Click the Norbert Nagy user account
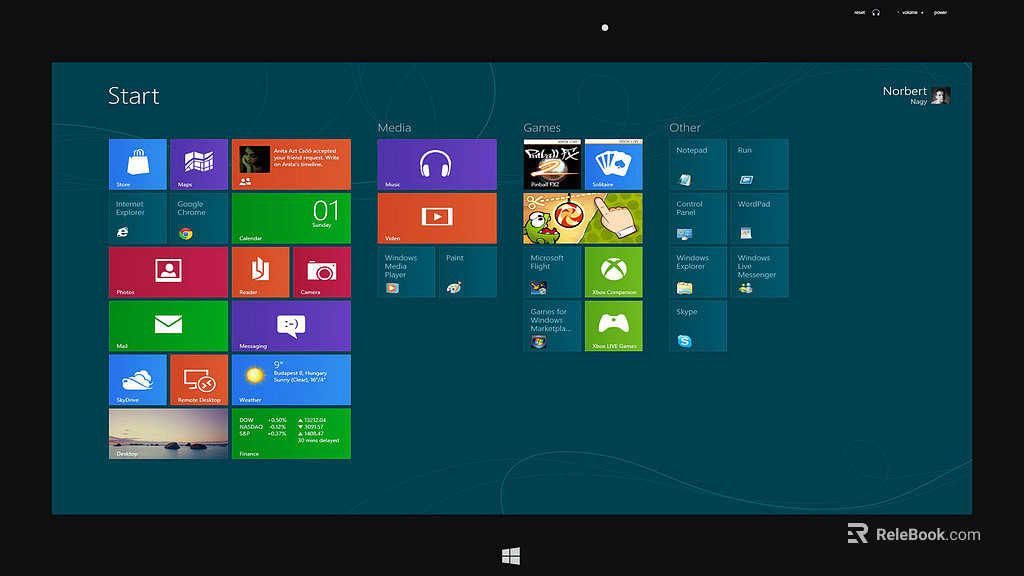This screenshot has height=576, width=1024. click(x=916, y=95)
